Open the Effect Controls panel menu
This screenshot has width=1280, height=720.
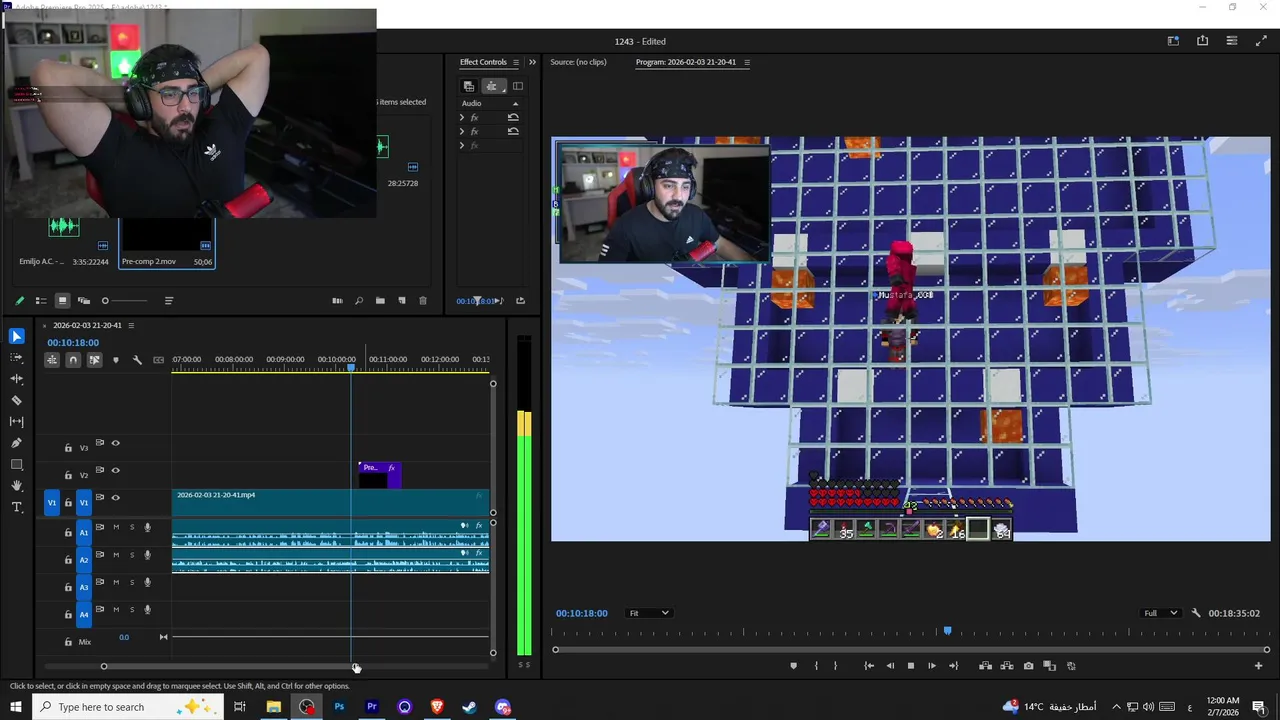pyautogui.click(x=516, y=62)
